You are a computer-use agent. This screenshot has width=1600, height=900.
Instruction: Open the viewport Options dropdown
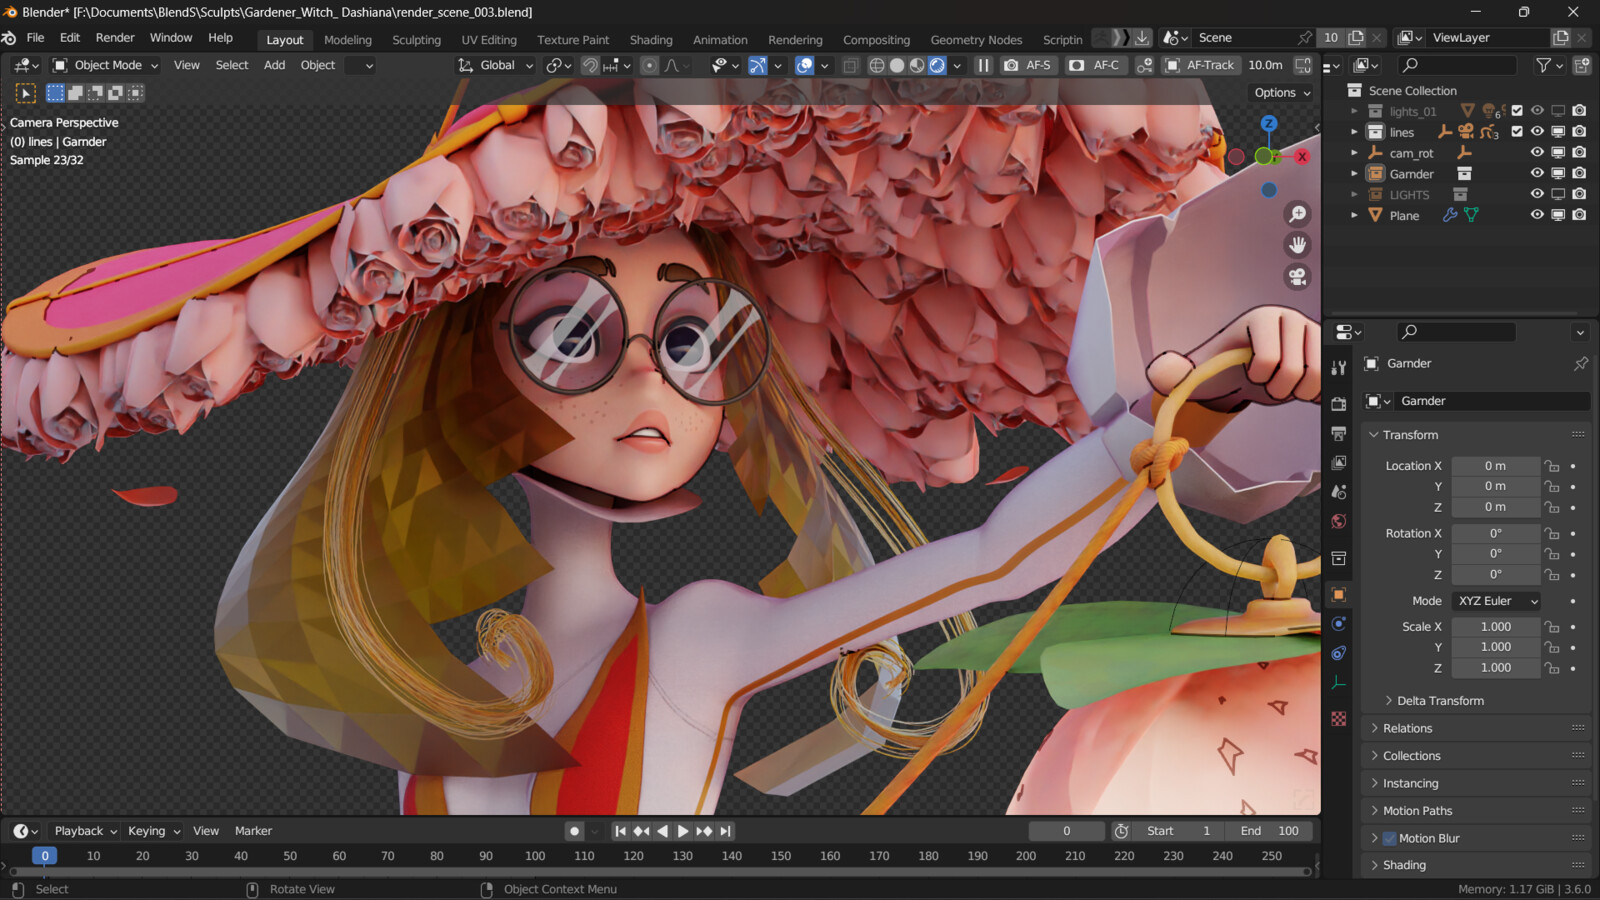tap(1282, 93)
